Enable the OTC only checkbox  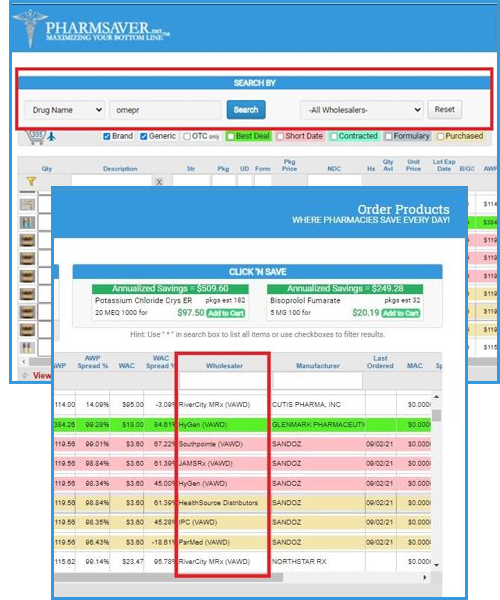(187, 137)
